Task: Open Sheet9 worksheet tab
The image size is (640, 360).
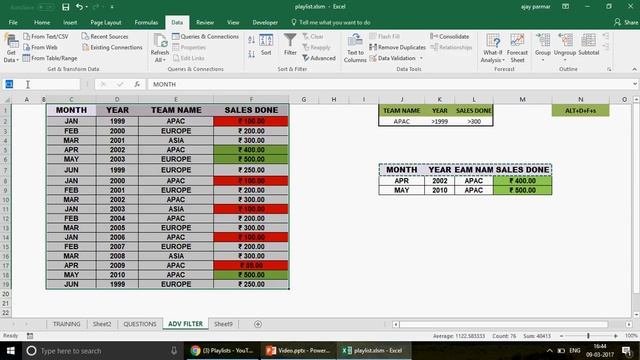Action: point(223,324)
